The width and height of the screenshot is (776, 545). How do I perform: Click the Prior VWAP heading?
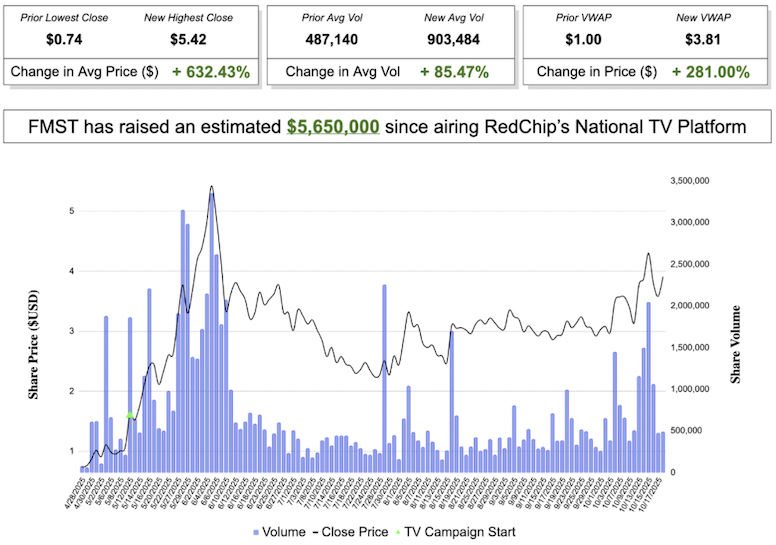583,18
